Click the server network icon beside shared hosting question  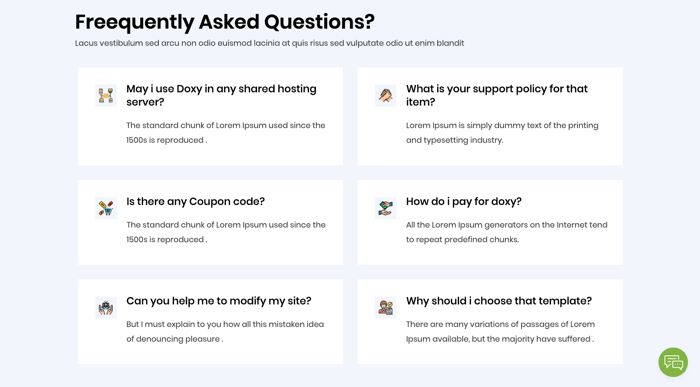click(106, 96)
